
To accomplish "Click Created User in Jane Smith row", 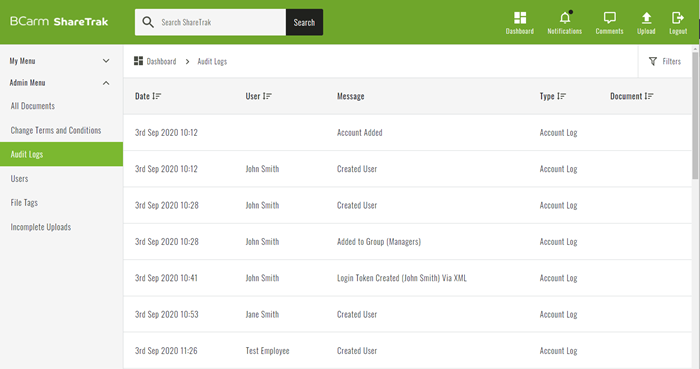I will 357,314.
